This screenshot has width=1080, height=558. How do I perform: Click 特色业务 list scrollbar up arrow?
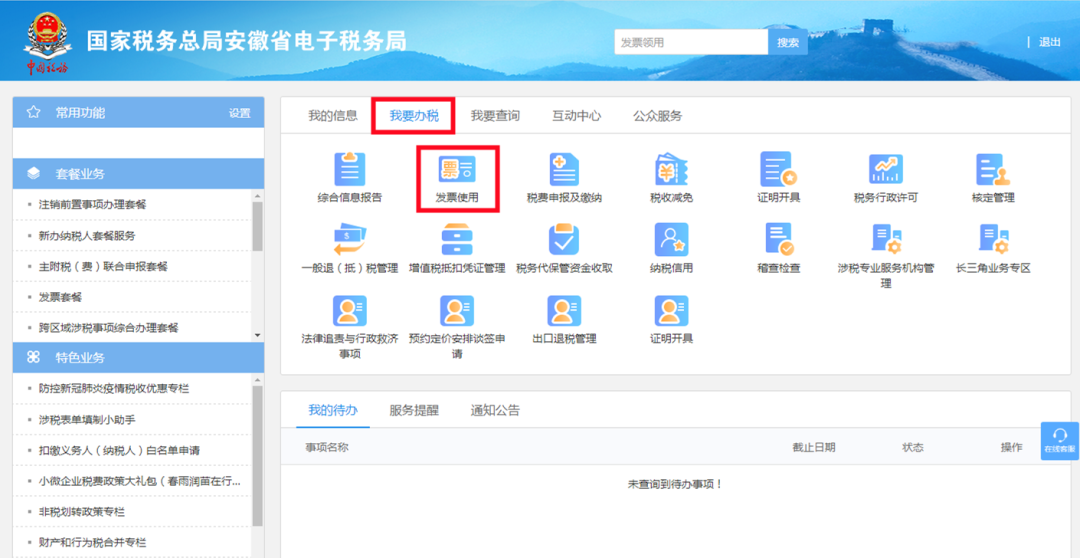[x=258, y=380]
